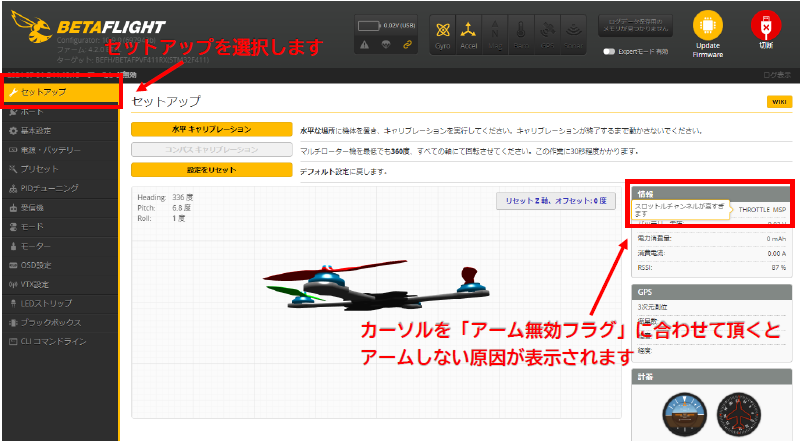800x441 pixels.
Task: Click the Update Firmware chip icon
Action: (x=708, y=25)
